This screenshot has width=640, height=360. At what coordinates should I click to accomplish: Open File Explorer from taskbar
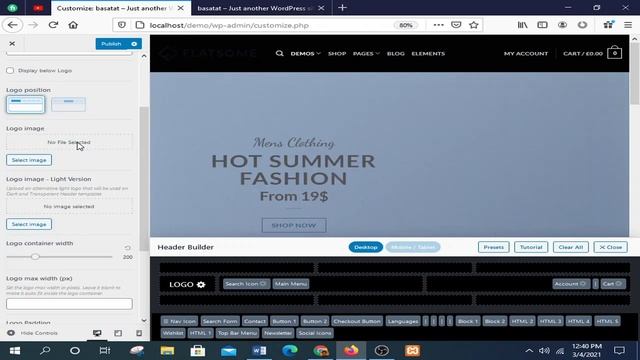click(x=167, y=351)
